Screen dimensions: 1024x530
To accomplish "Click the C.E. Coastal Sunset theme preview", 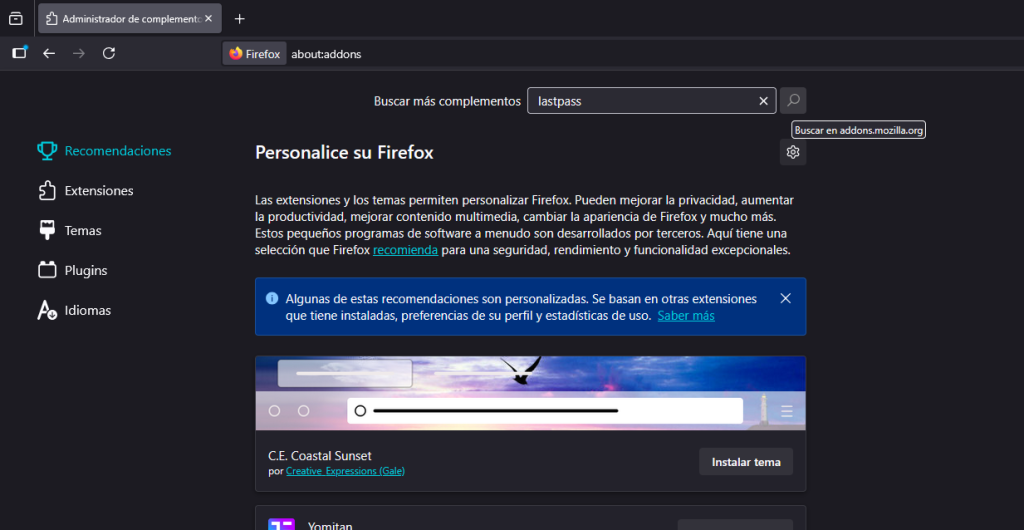I will [530, 394].
